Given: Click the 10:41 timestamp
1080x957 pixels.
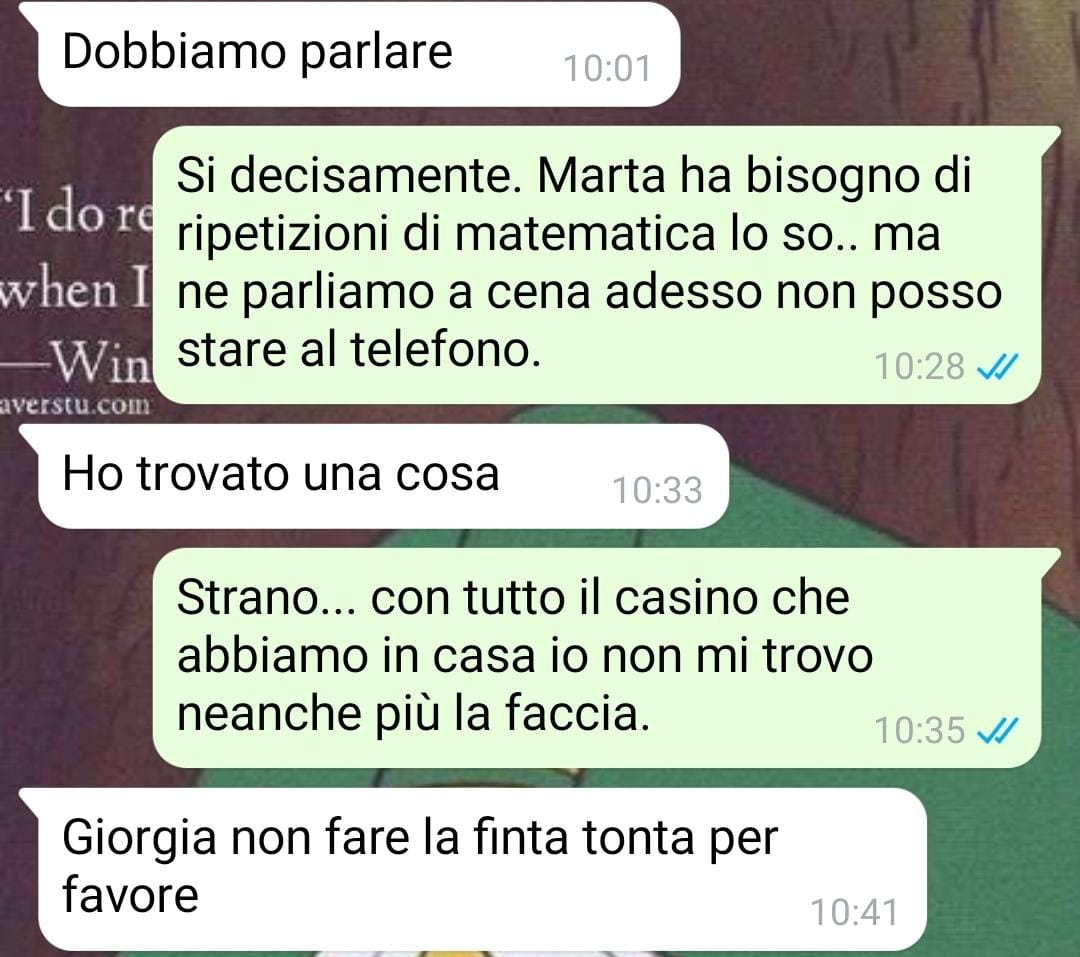Looking at the screenshot, I should click(x=854, y=913).
